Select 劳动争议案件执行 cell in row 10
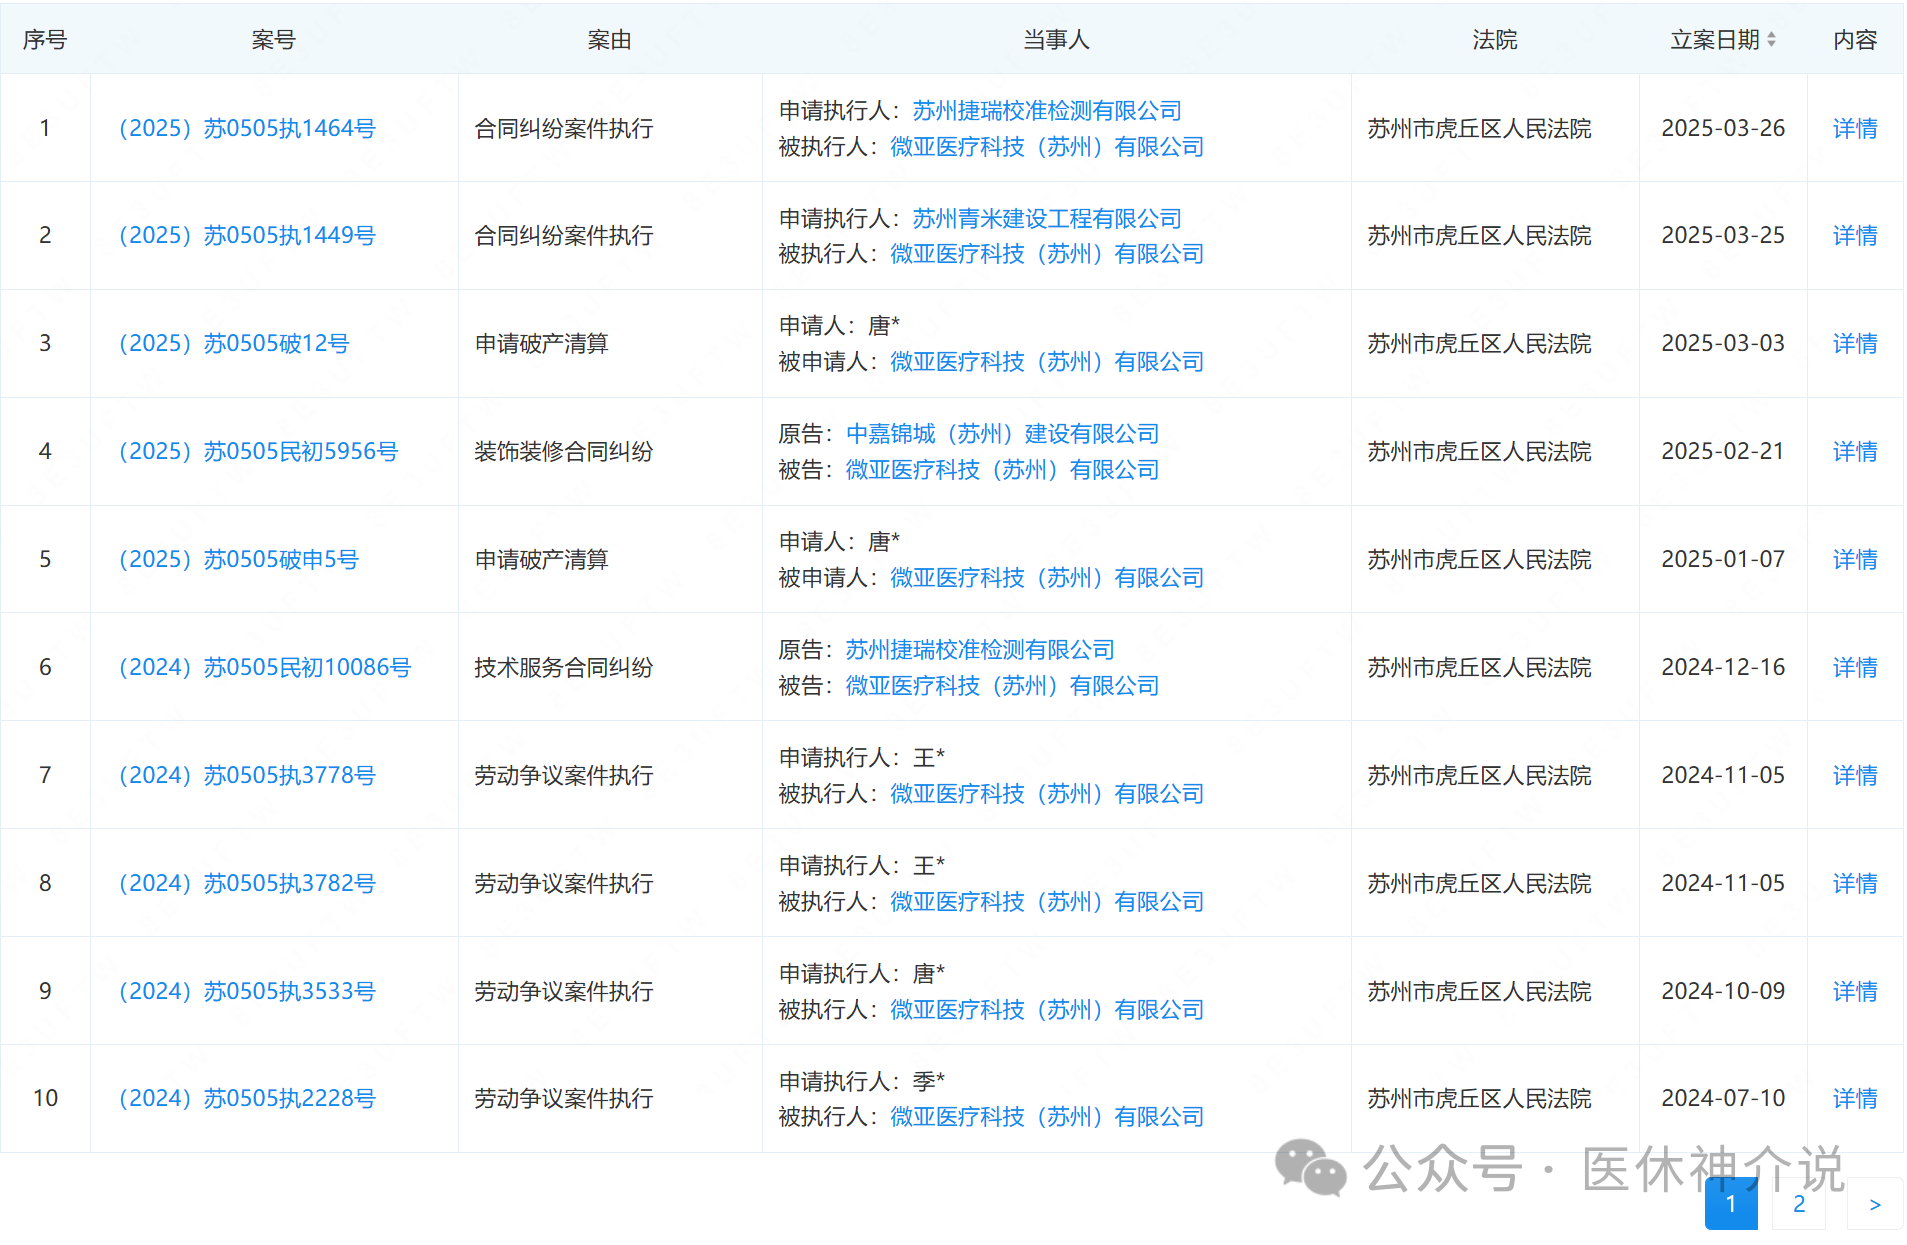This screenshot has width=1907, height=1245. [564, 1098]
